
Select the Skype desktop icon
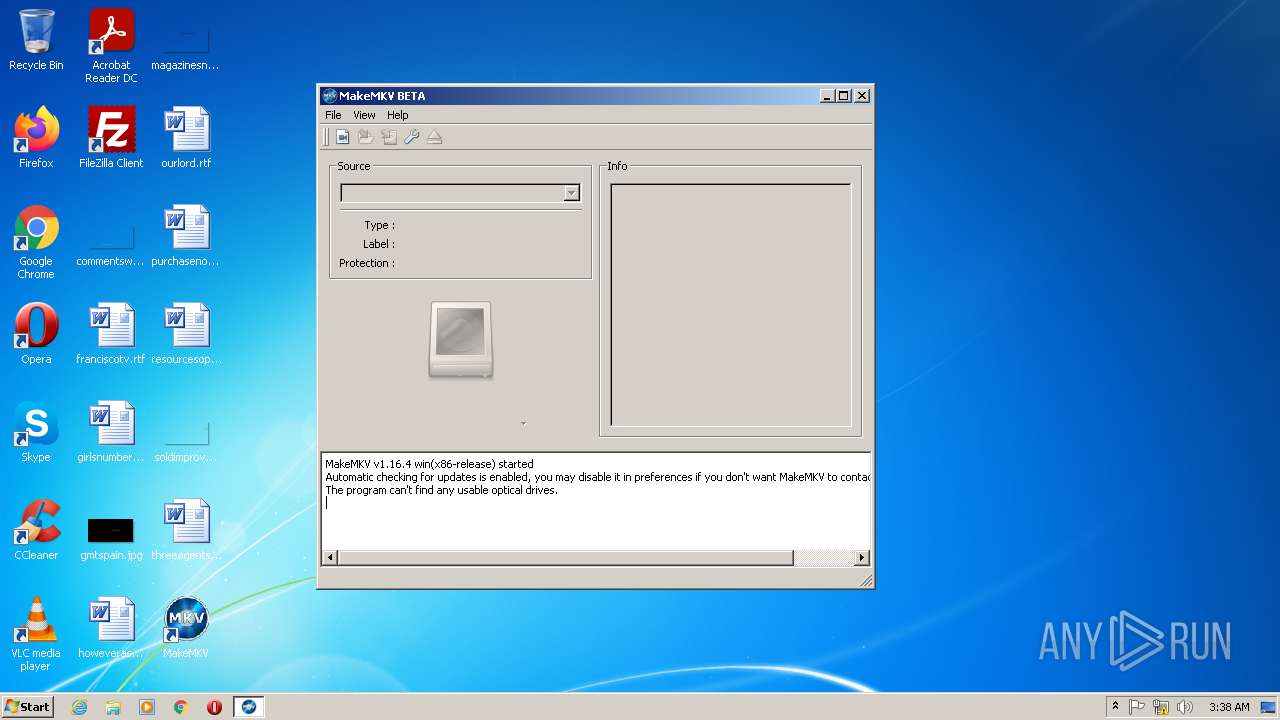[36, 432]
